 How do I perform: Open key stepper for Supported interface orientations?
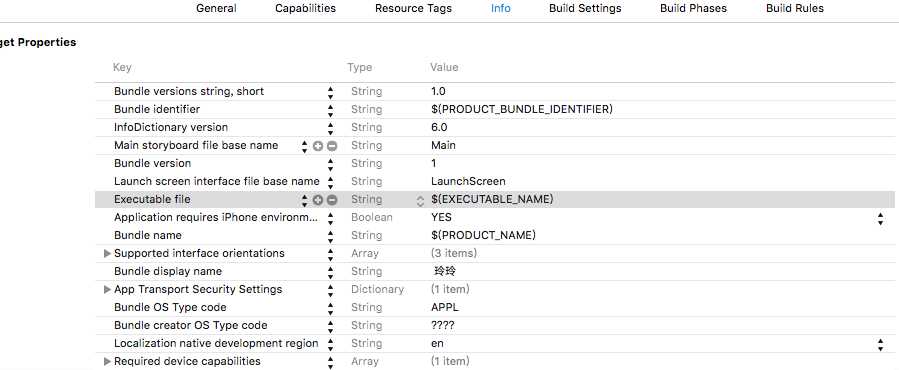click(330, 254)
